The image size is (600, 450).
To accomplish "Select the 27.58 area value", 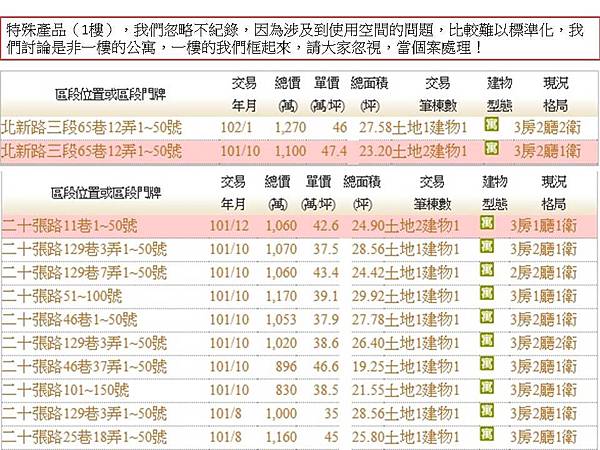I will pos(375,127).
